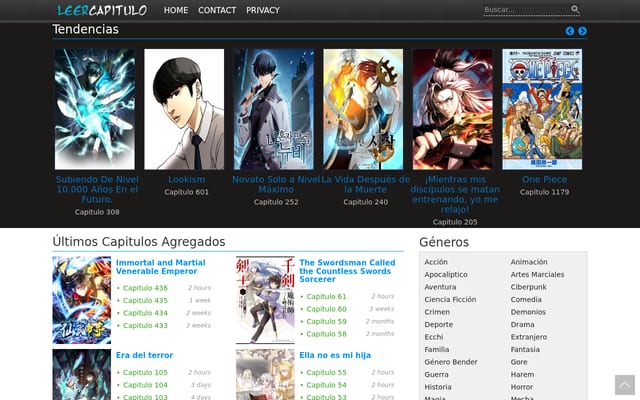
Task: Click the Lookism title link
Action: coord(187,180)
